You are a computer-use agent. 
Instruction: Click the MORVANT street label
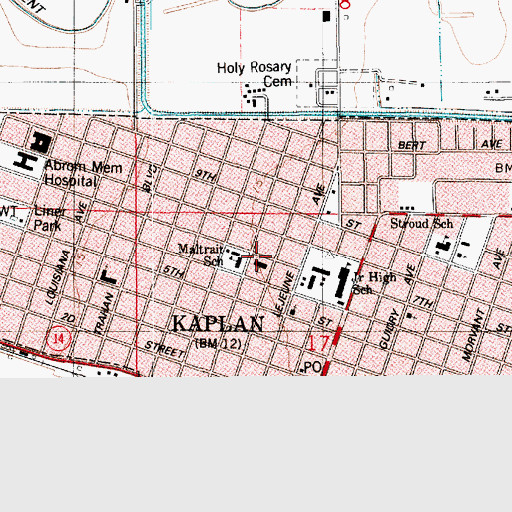click(x=473, y=335)
